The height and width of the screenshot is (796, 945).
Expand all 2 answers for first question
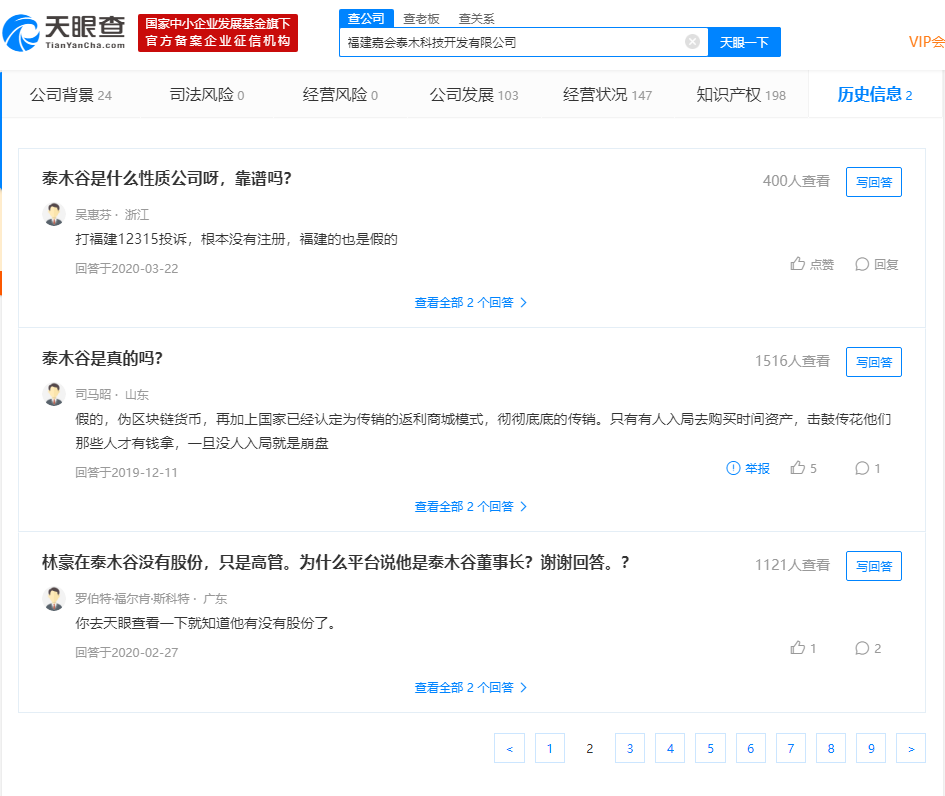click(471, 302)
